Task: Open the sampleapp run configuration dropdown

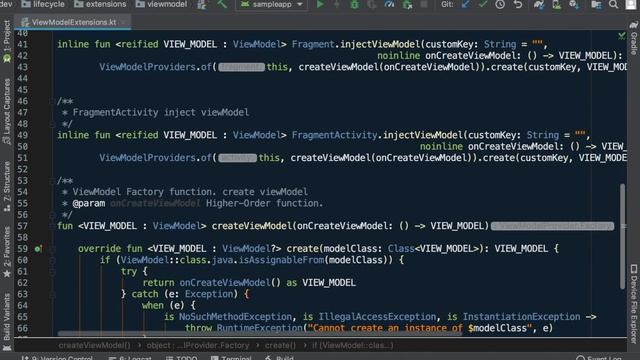Action: (x=271, y=4)
